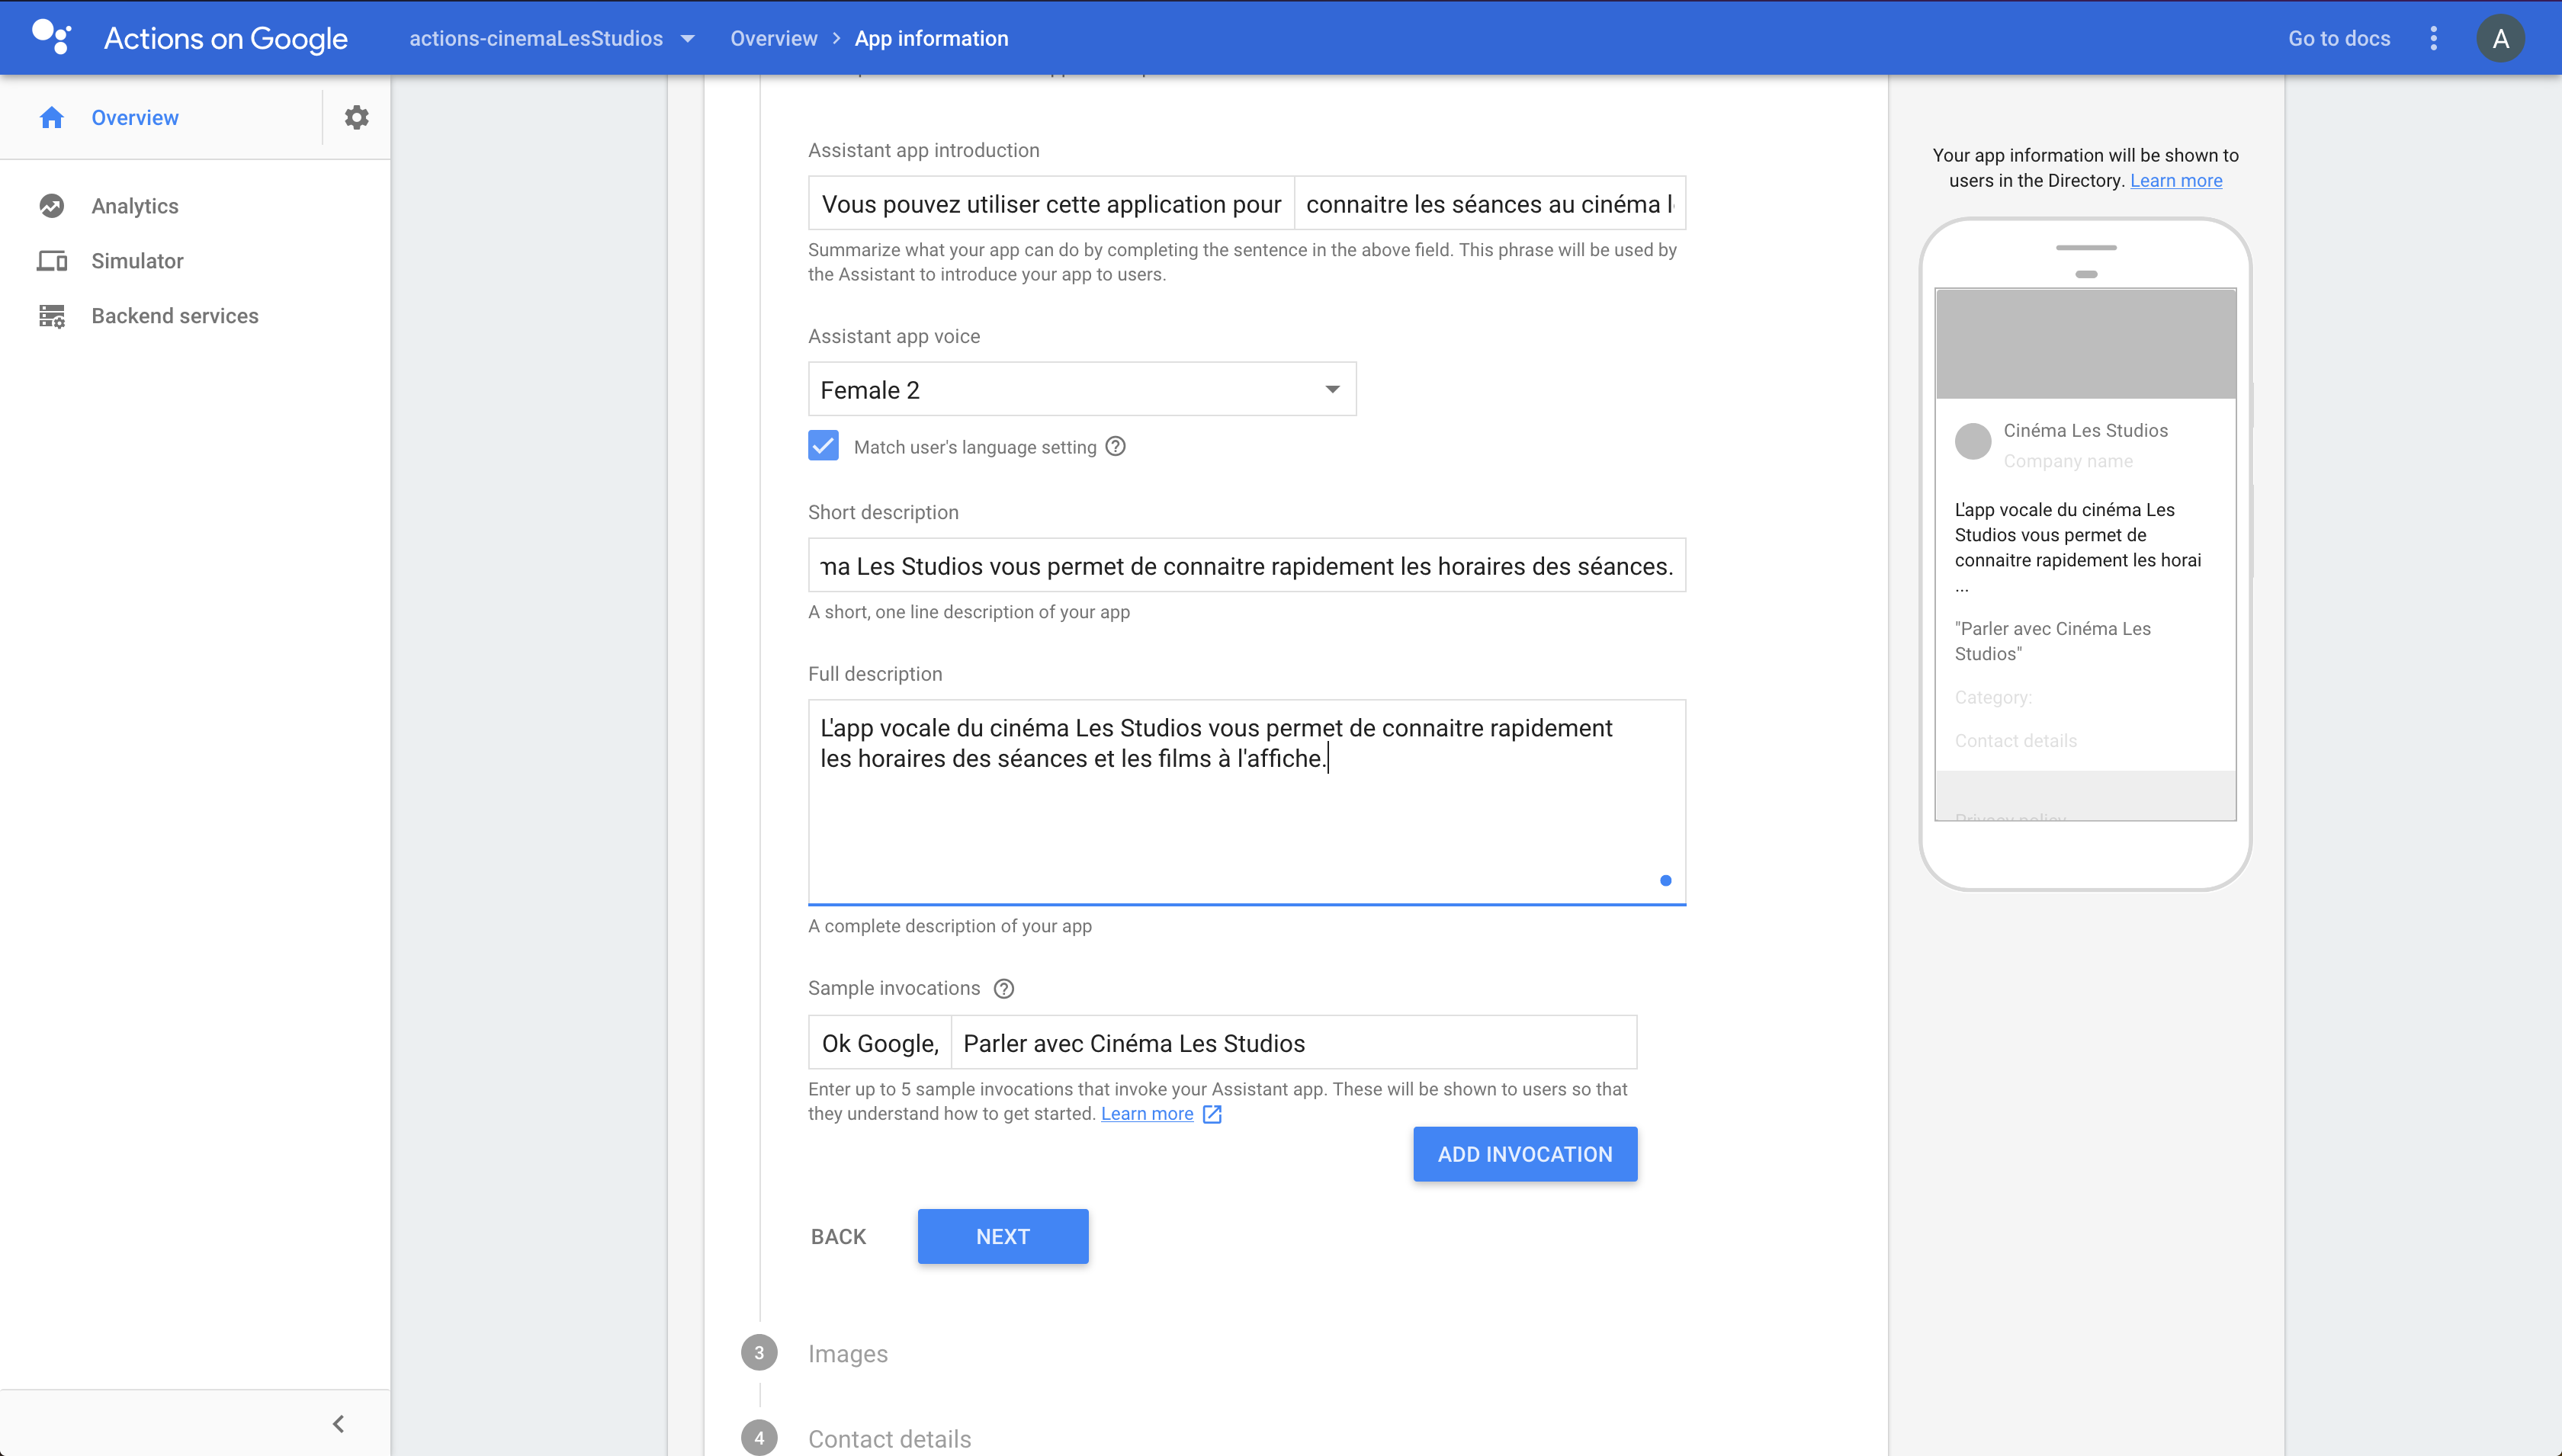2562x1456 pixels.
Task: Click the Analytics chart icon
Action: click(x=52, y=206)
